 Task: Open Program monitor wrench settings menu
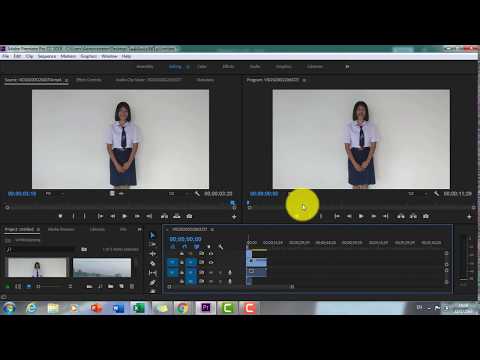(436, 194)
